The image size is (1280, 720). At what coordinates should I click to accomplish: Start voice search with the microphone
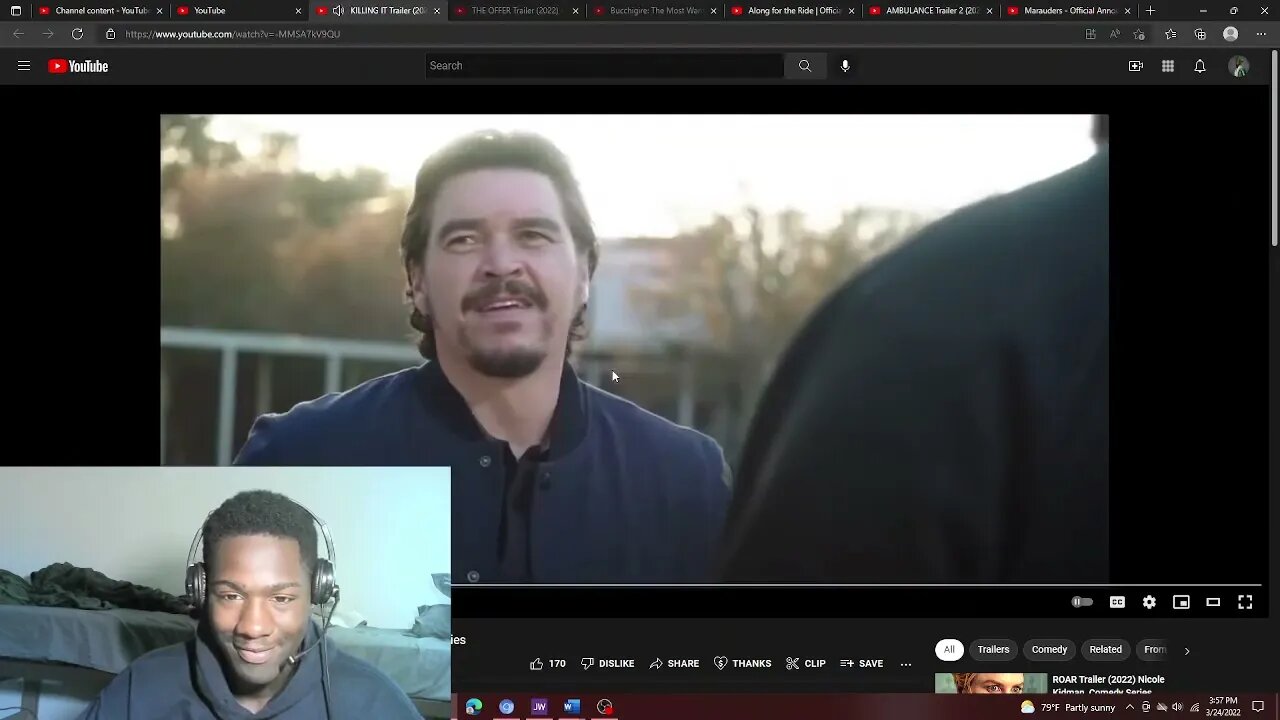pyautogui.click(x=845, y=66)
